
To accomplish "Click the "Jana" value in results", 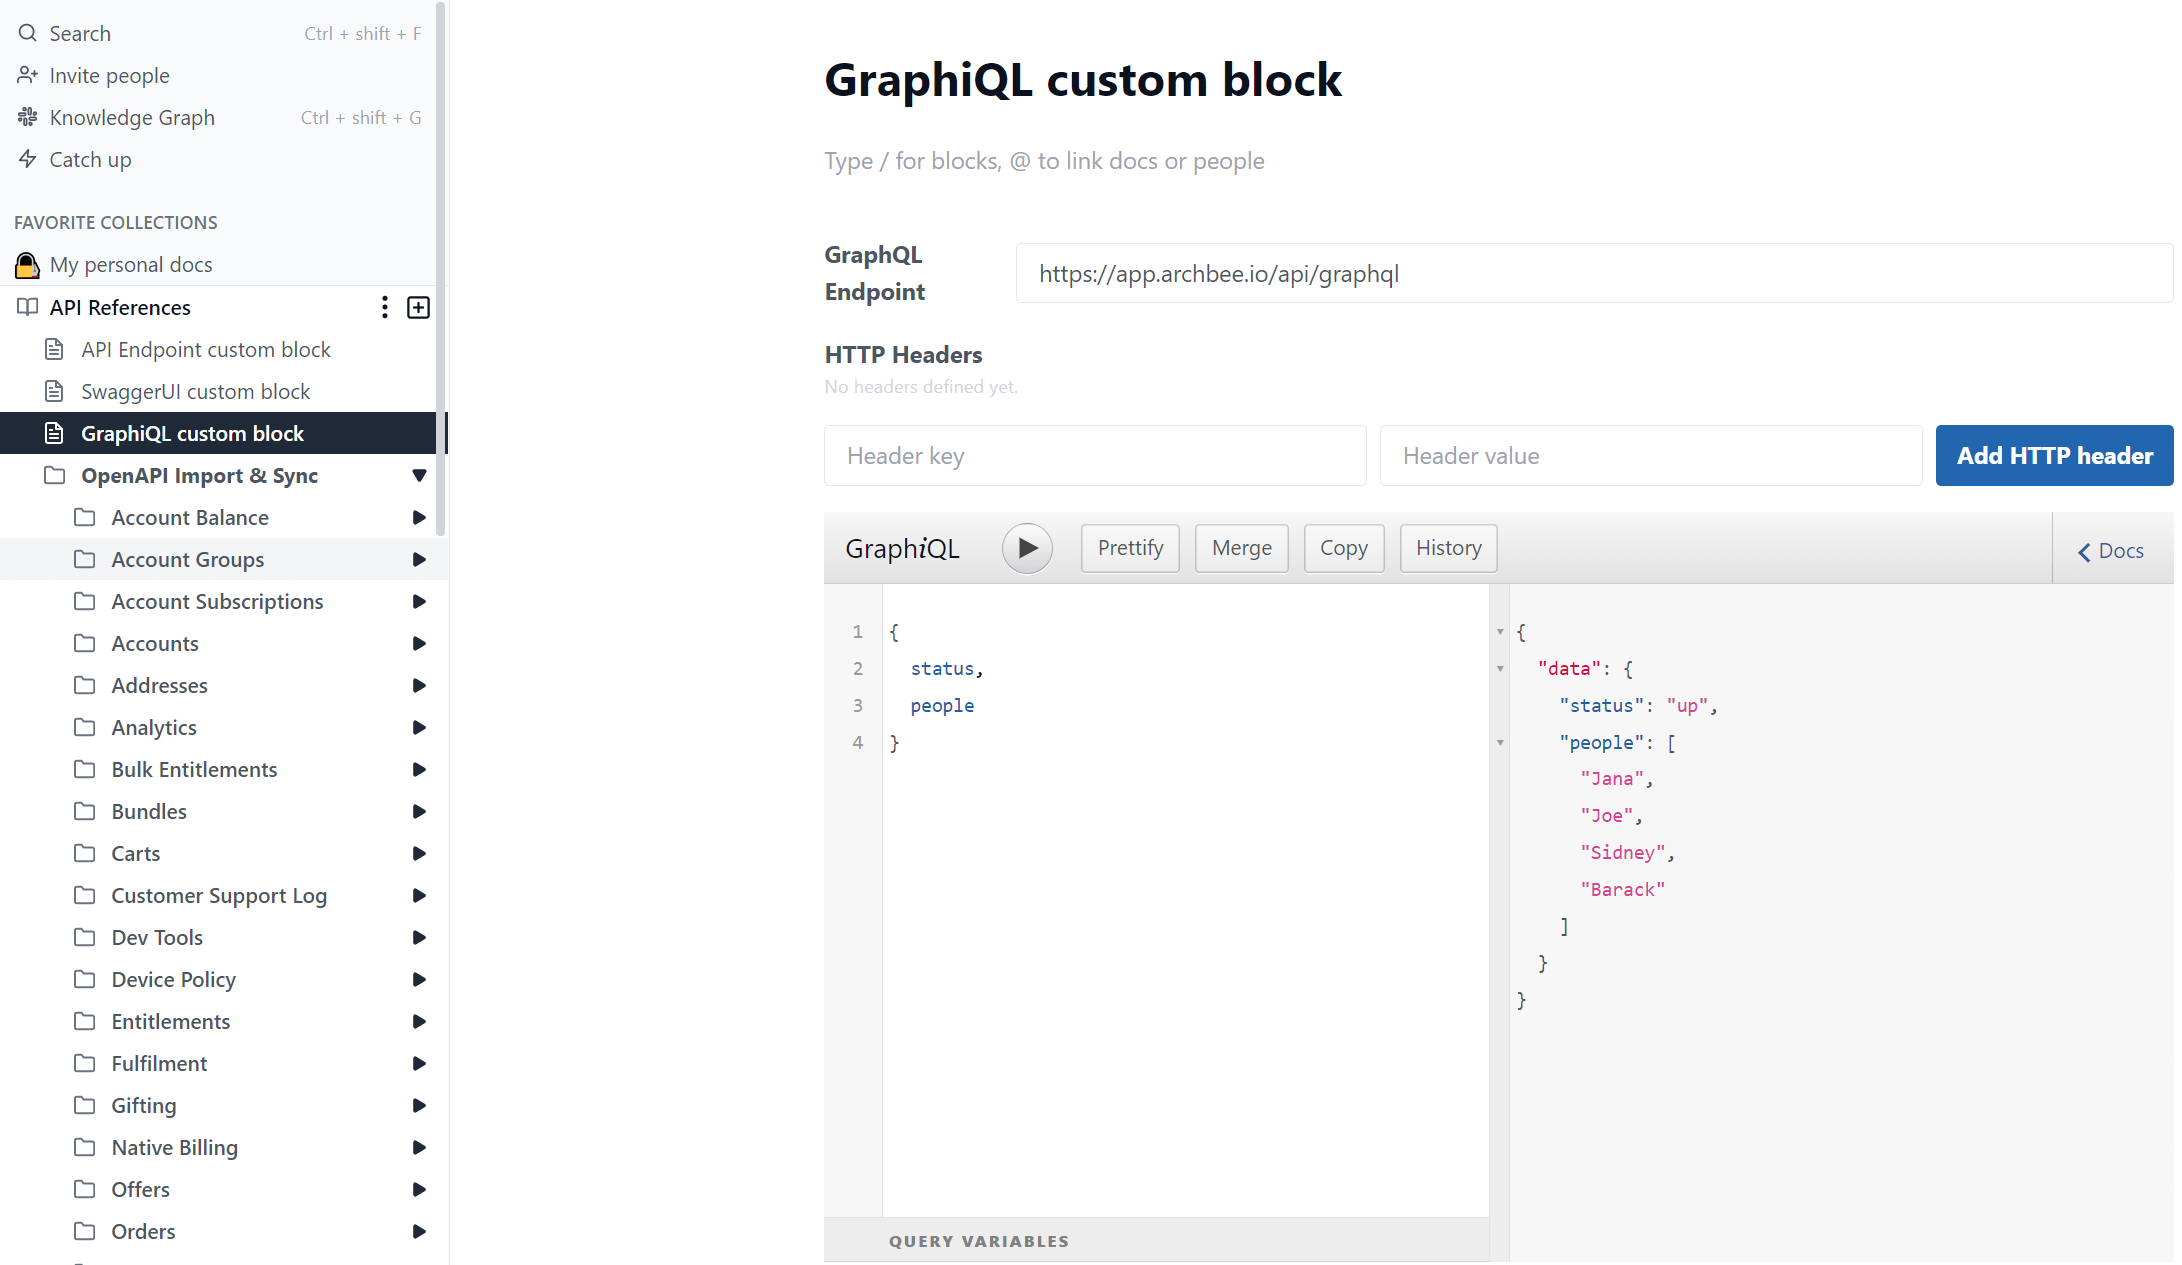I will [1612, 779].
